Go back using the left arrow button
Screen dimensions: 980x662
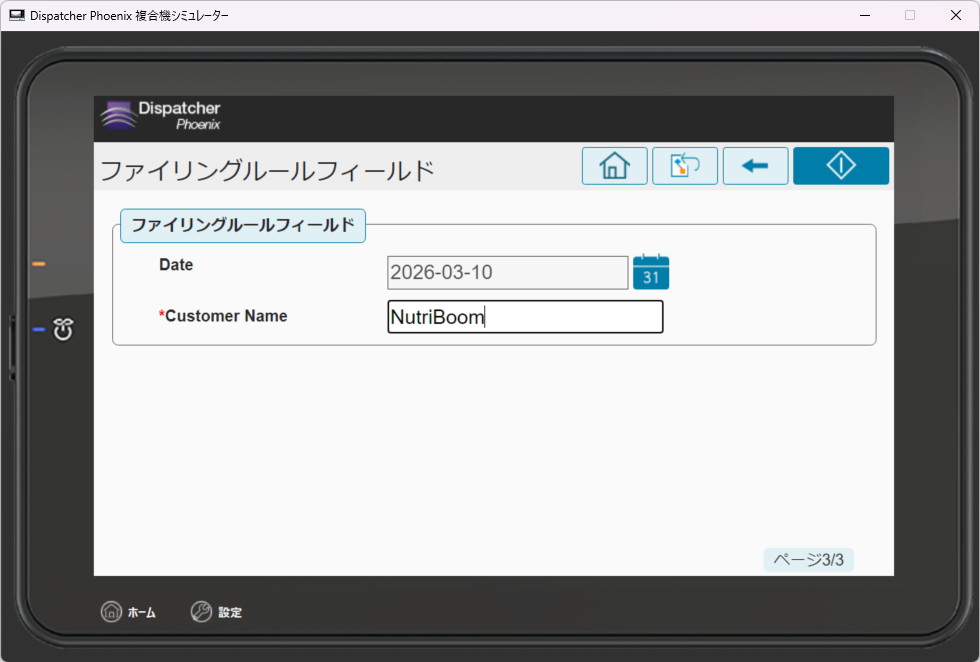point(755,166)
